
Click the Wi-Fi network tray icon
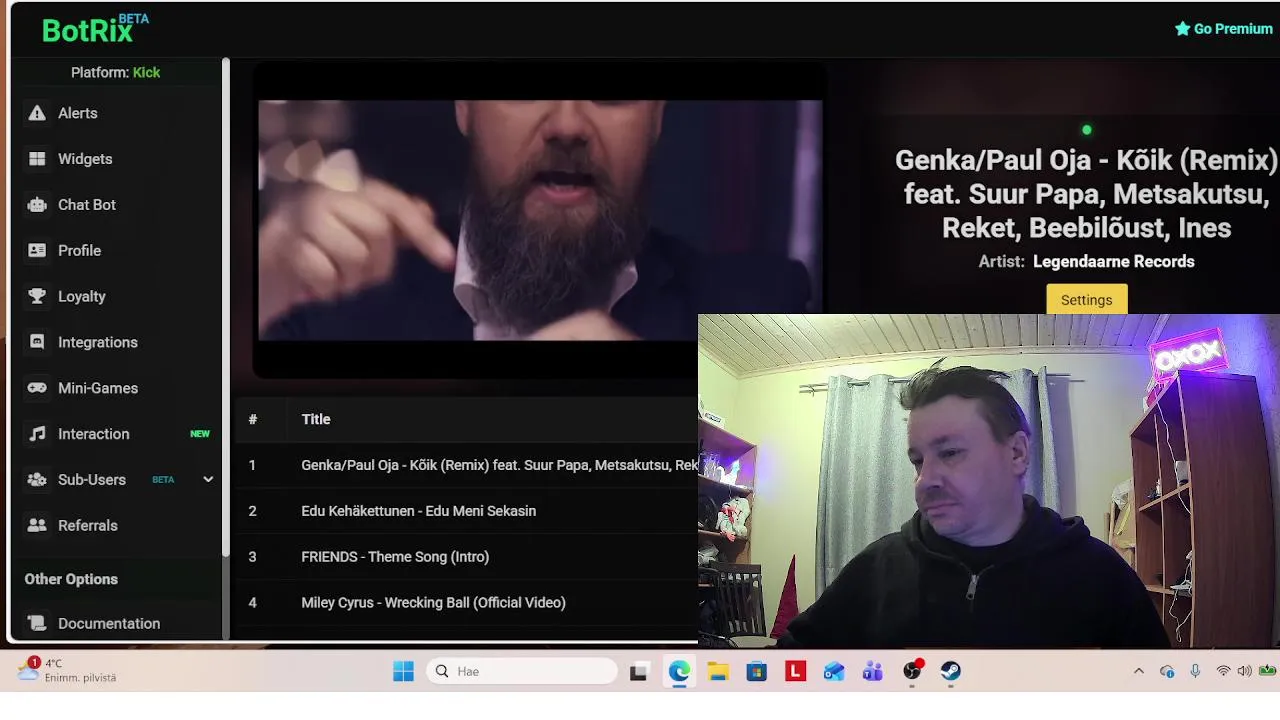point(1223,671)
